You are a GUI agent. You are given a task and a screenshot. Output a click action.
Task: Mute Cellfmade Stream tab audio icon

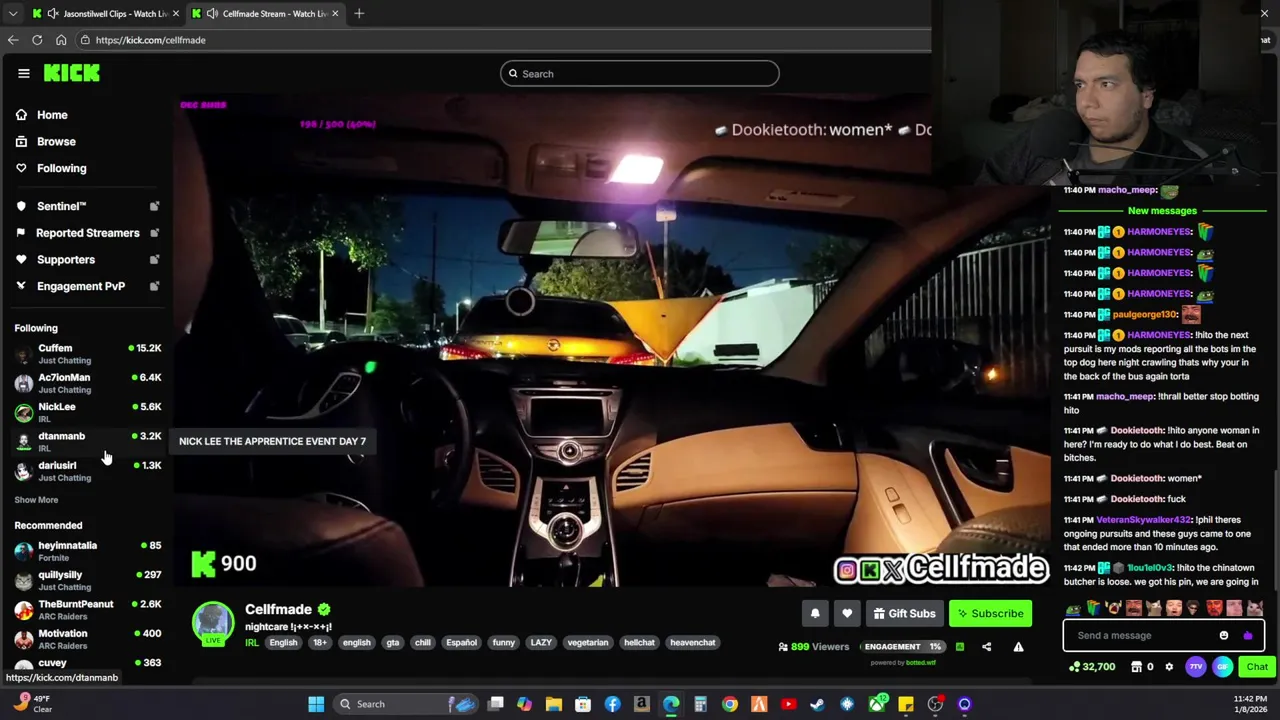(x=212, y=13)
